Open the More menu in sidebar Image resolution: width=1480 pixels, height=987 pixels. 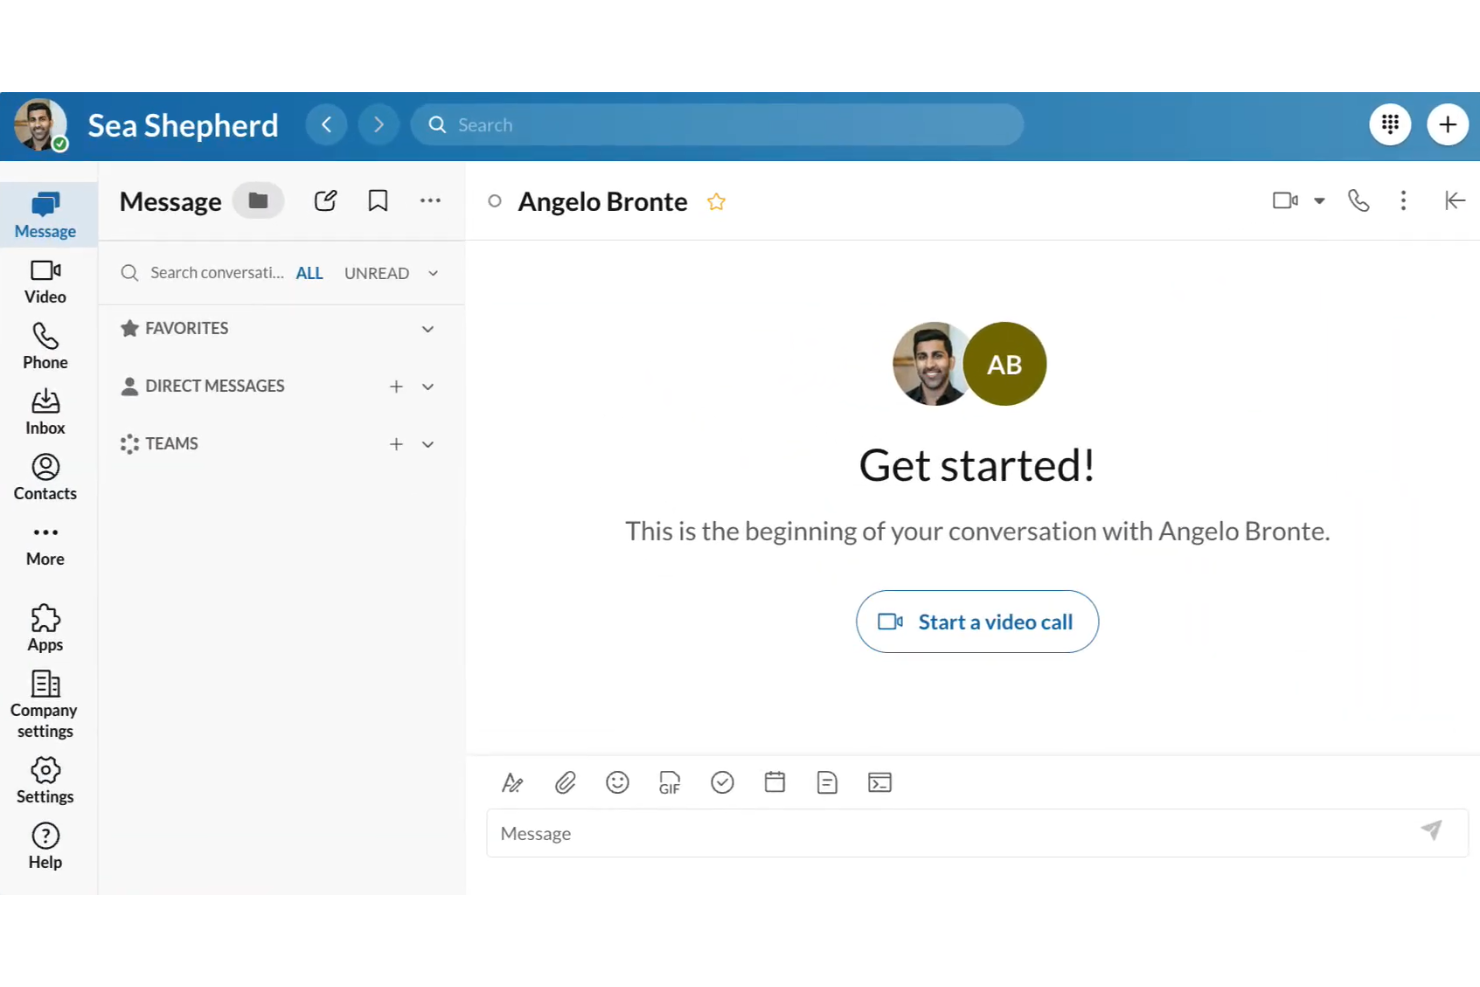tap(45, 545)
